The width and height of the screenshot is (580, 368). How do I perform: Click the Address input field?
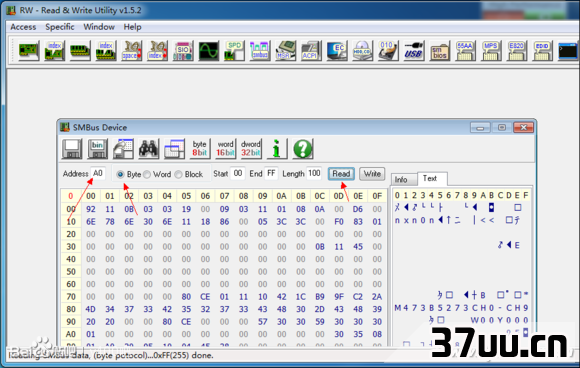pos(98,173)
